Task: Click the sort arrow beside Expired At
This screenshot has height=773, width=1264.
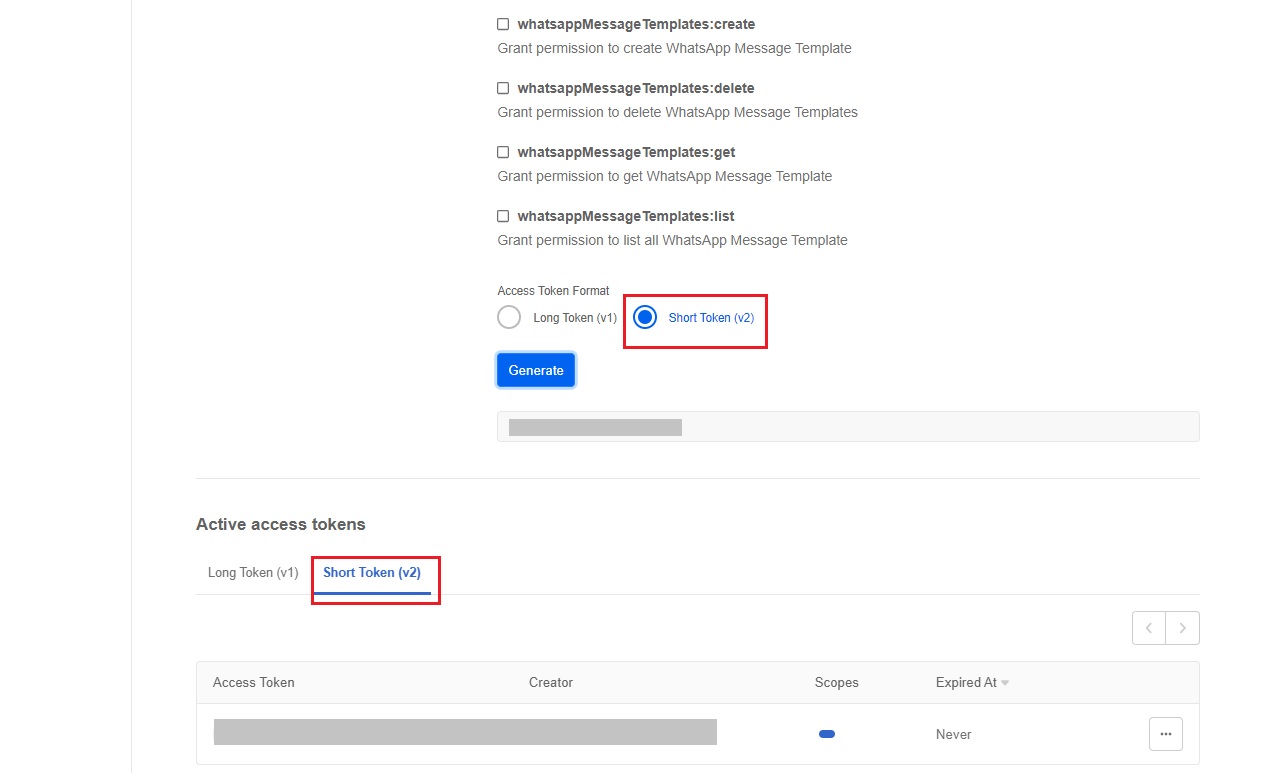Action: point(1005,683)
